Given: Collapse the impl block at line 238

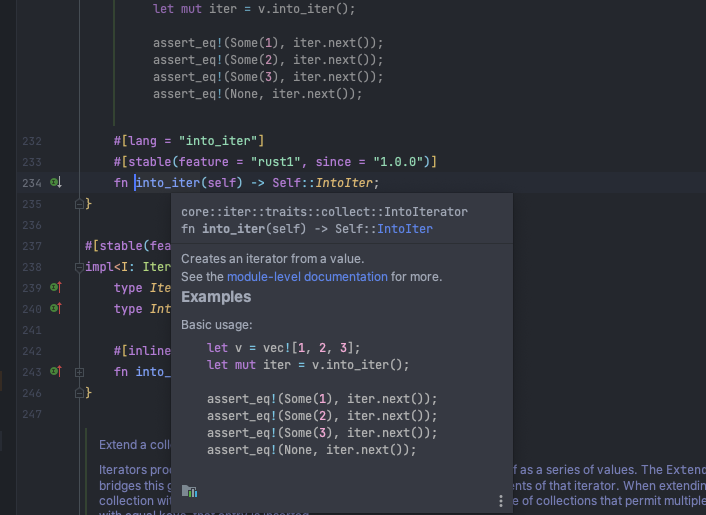Looking at the screenshot, I should [79, 267].
